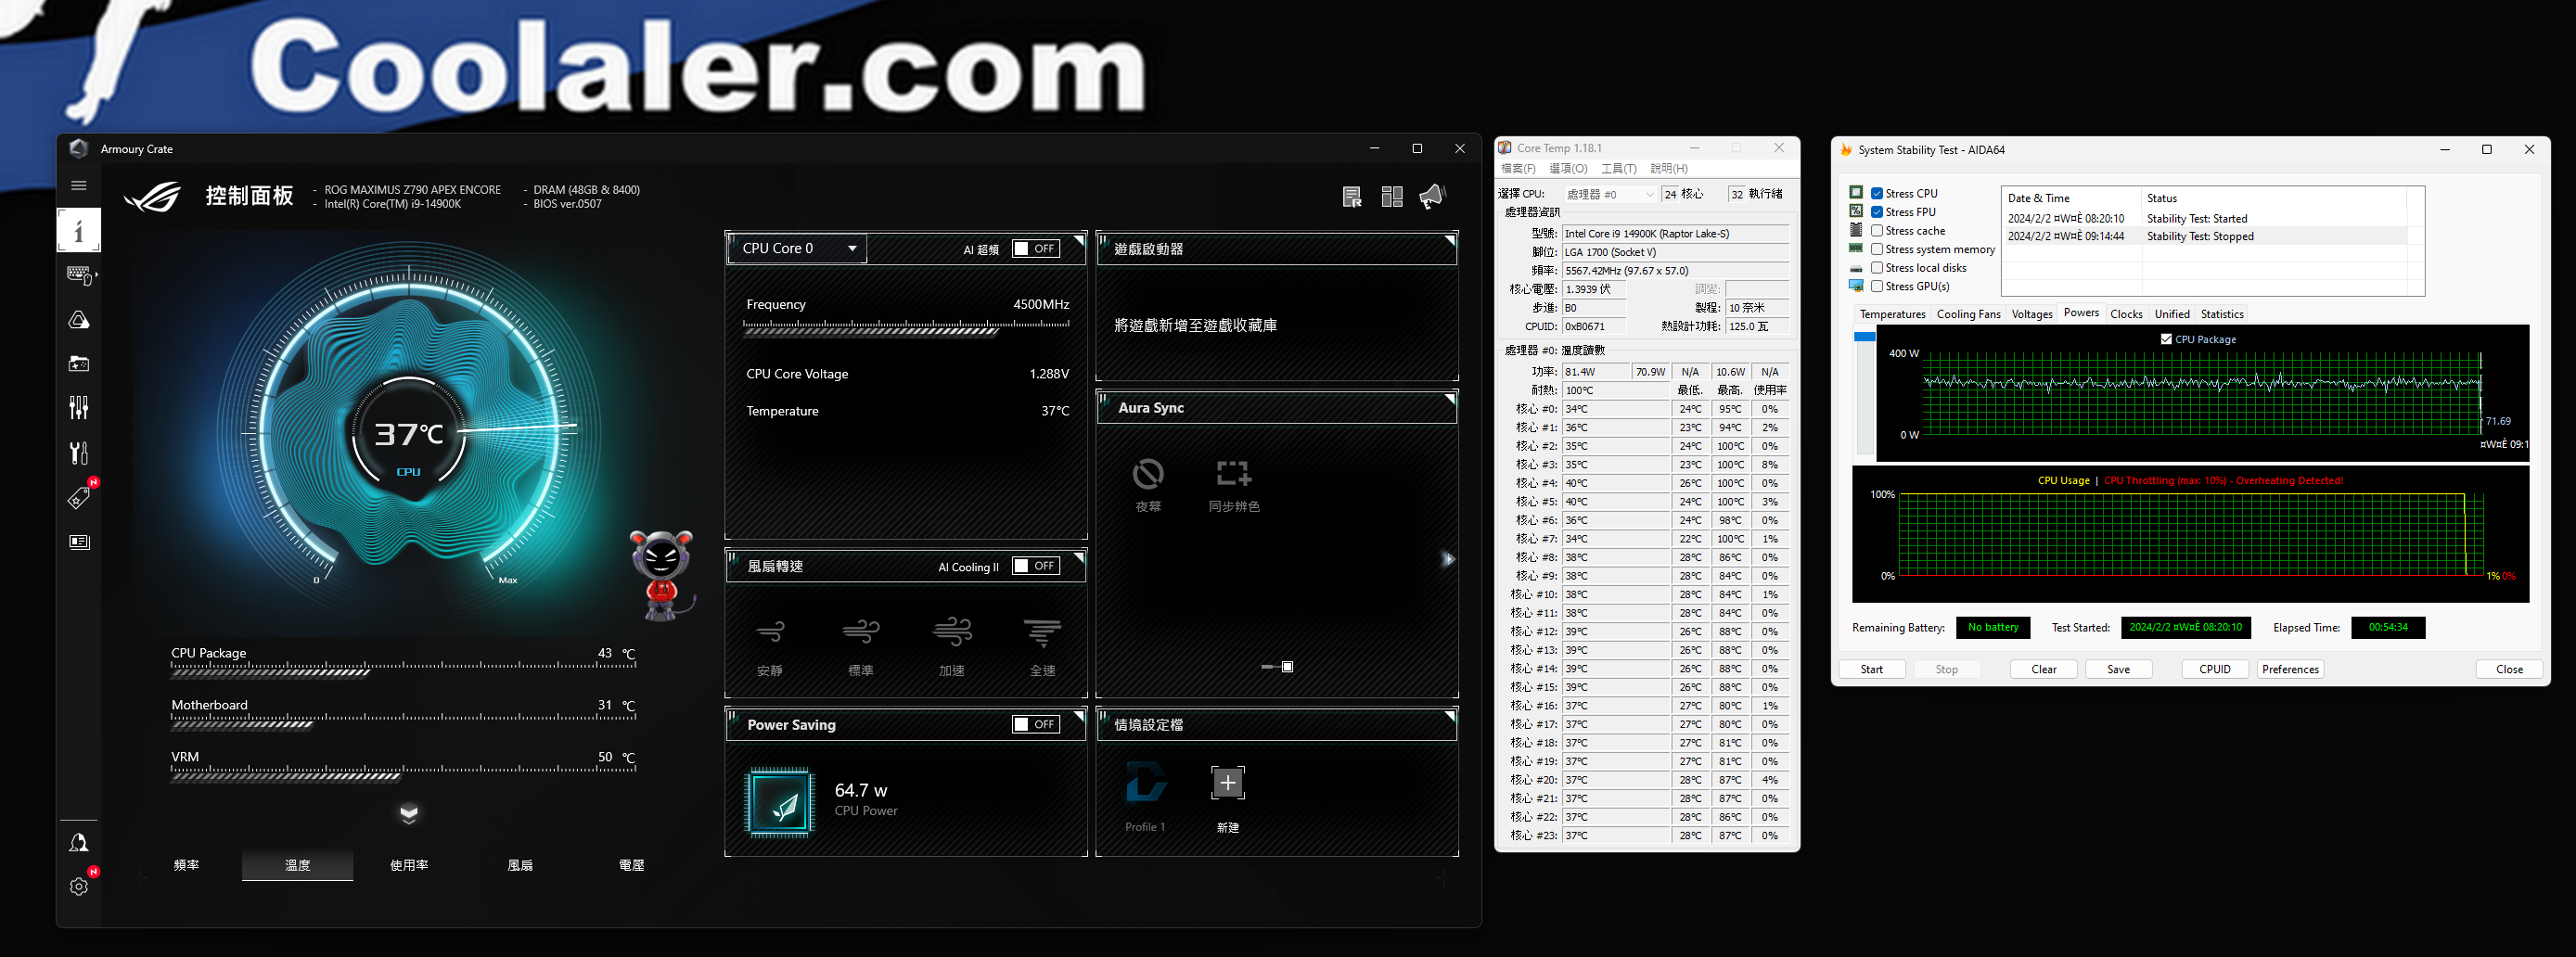Viewport: 2576px width, 957px height.
Task: Check Stress cache in AIDA64
Action: [x=1877, y=231]
